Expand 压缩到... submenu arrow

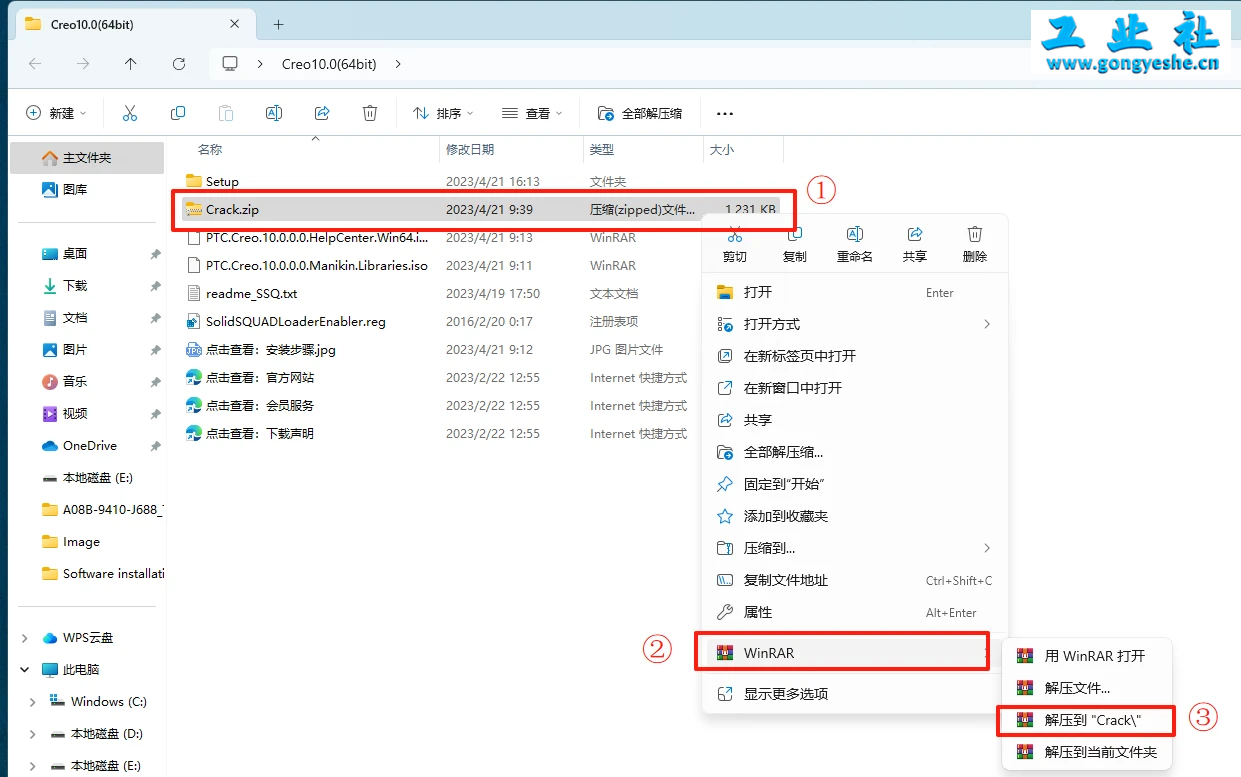[x=987, y=548]
